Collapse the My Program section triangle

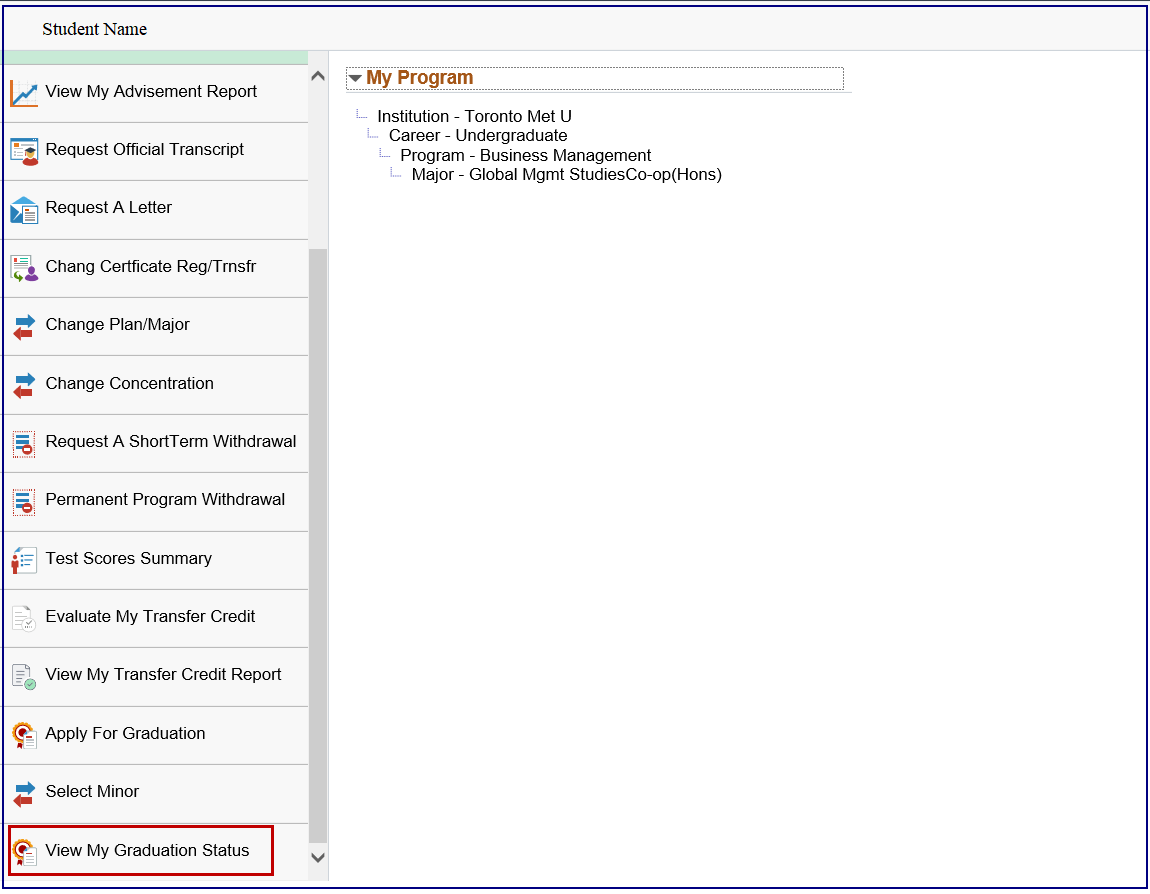pos(355,79)
